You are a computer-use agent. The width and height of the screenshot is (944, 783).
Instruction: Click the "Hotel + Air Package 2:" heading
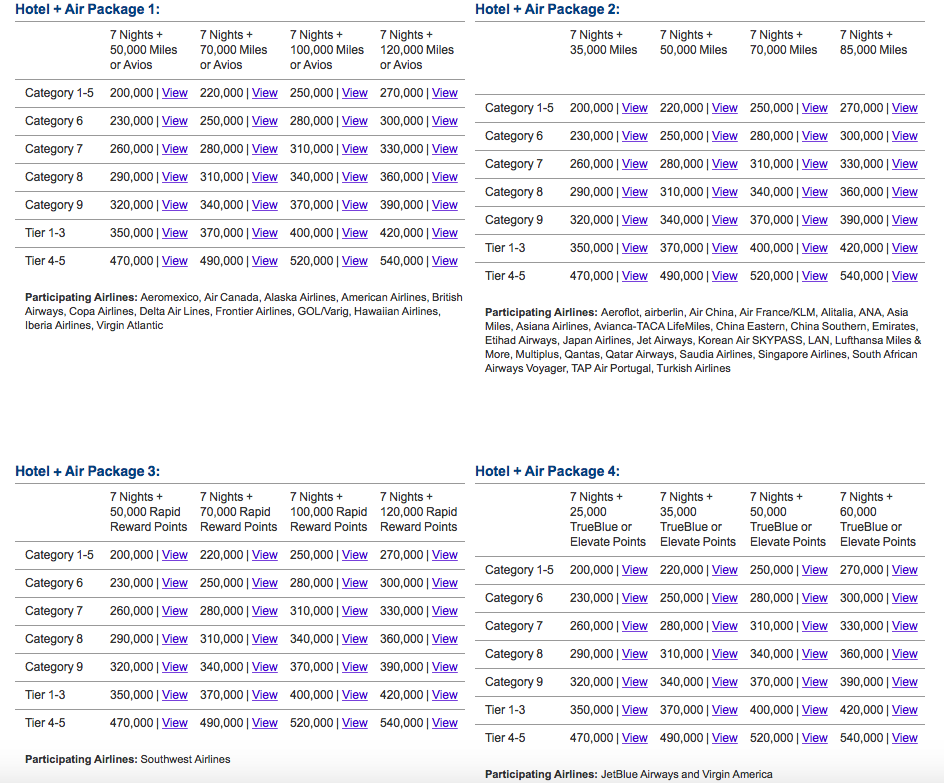click(x=547, y=9)
